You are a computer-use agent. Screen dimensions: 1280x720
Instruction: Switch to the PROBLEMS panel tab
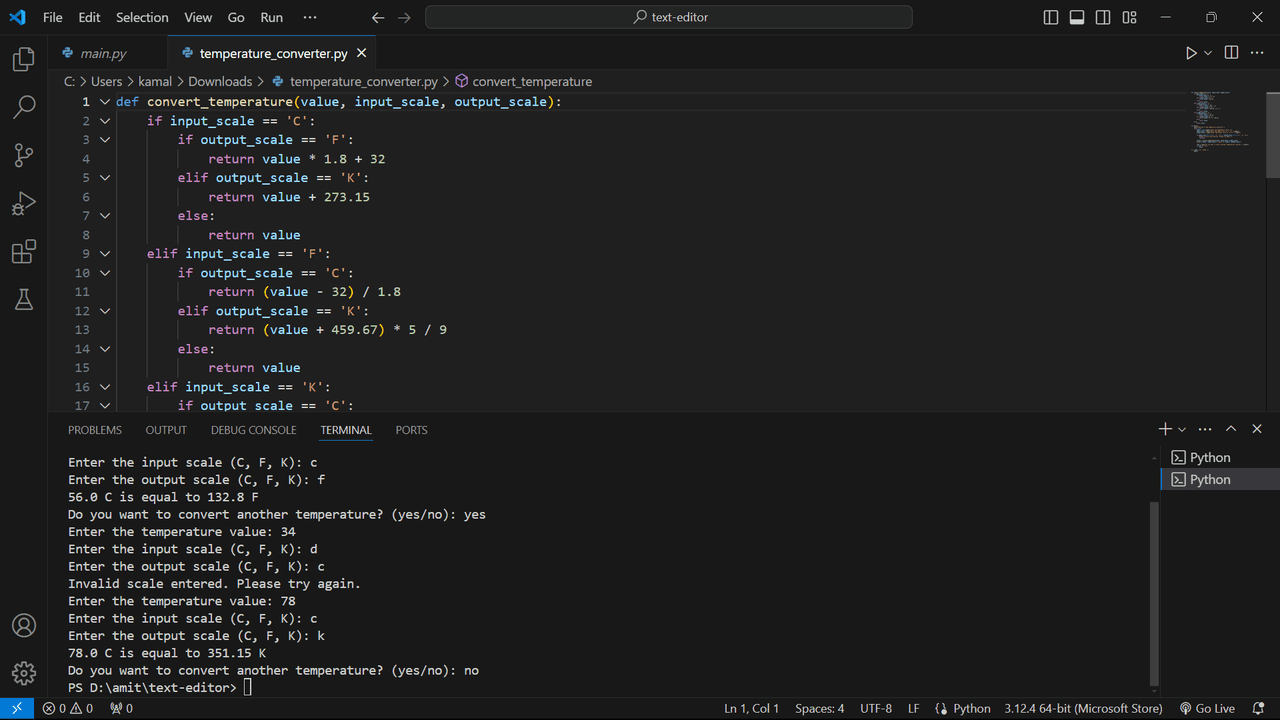(95, 430)
